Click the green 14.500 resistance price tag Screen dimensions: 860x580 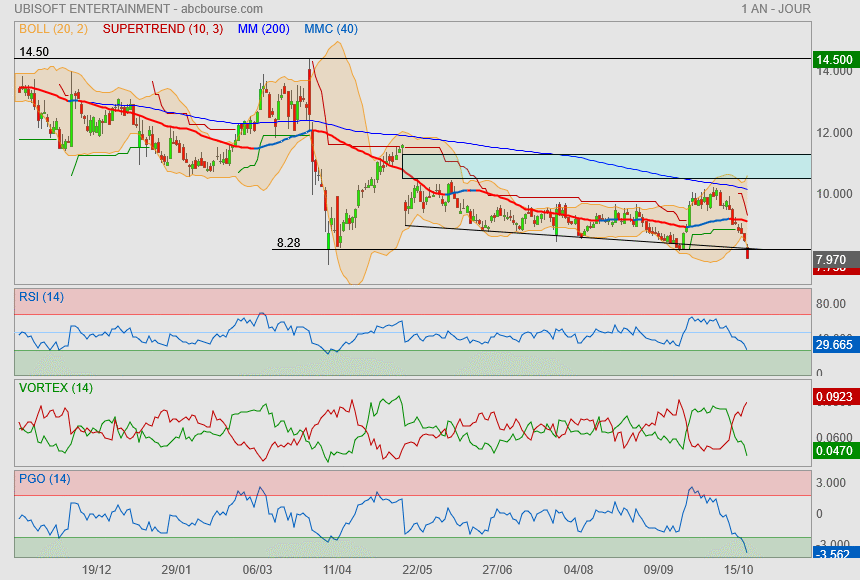(x=835, y=60)
